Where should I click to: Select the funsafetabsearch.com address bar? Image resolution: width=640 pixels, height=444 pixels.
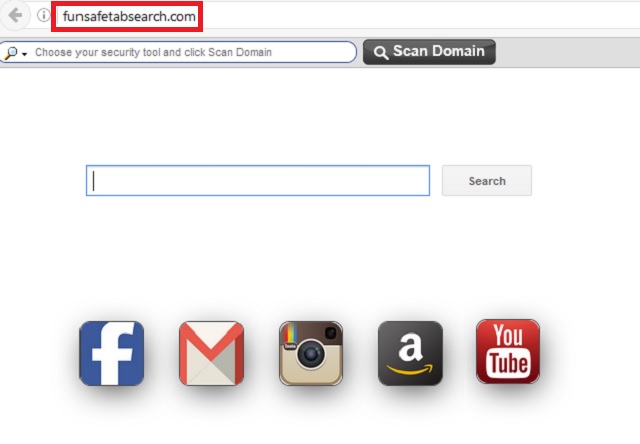127,16
